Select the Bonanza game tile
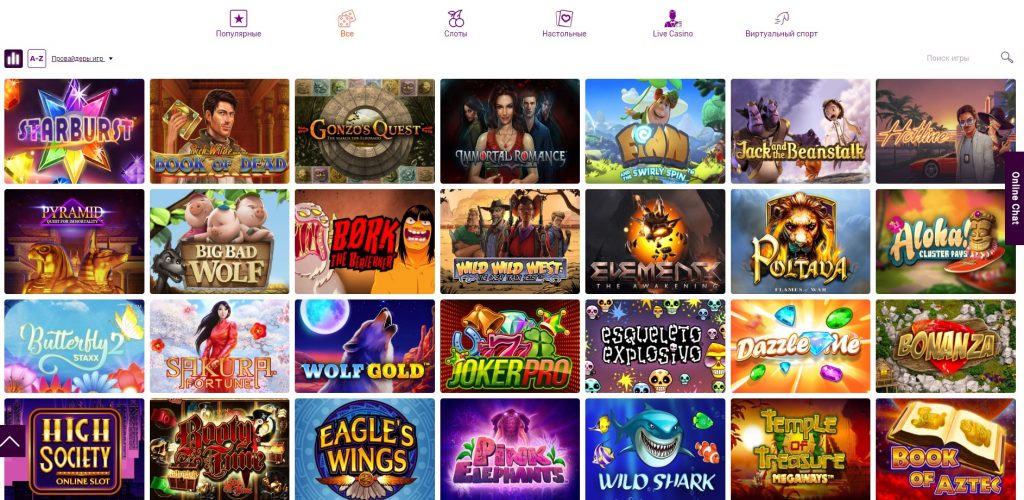Image resolution: width=1024 pixels, height=500 pixels. pyautogui.click(x=946, y=346)
